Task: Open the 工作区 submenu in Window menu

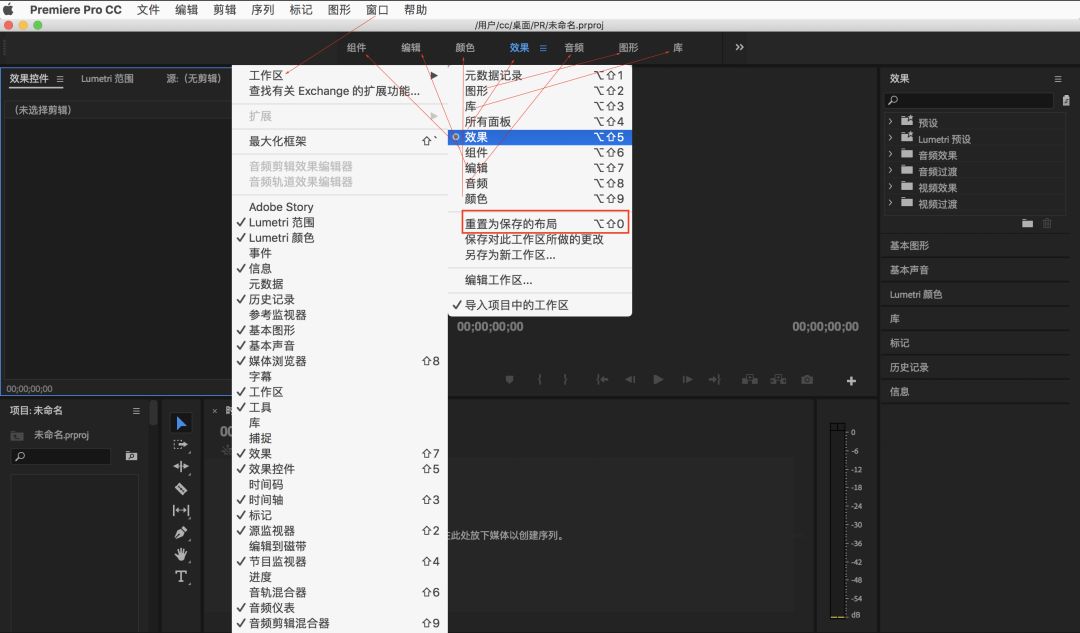Action: [x=341, y=75]
